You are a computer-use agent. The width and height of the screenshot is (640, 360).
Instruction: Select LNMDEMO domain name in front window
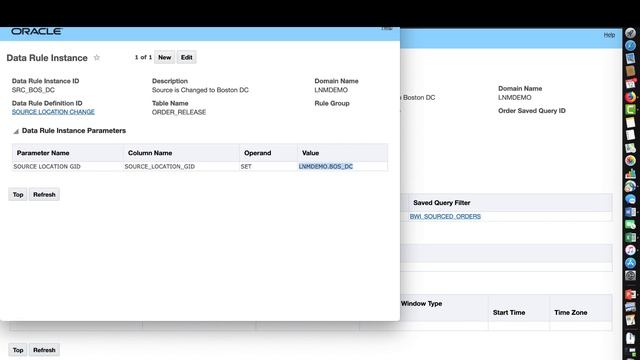331,90
